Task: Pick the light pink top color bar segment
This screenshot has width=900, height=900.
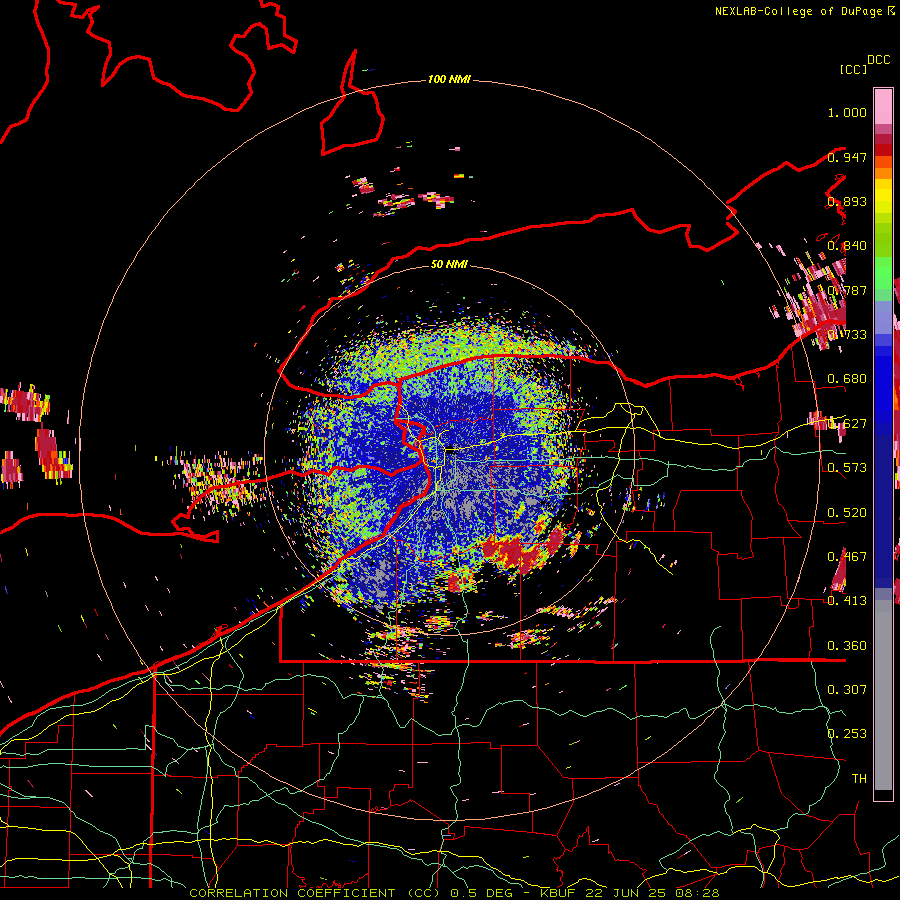Action: click(x=883, y=106)
